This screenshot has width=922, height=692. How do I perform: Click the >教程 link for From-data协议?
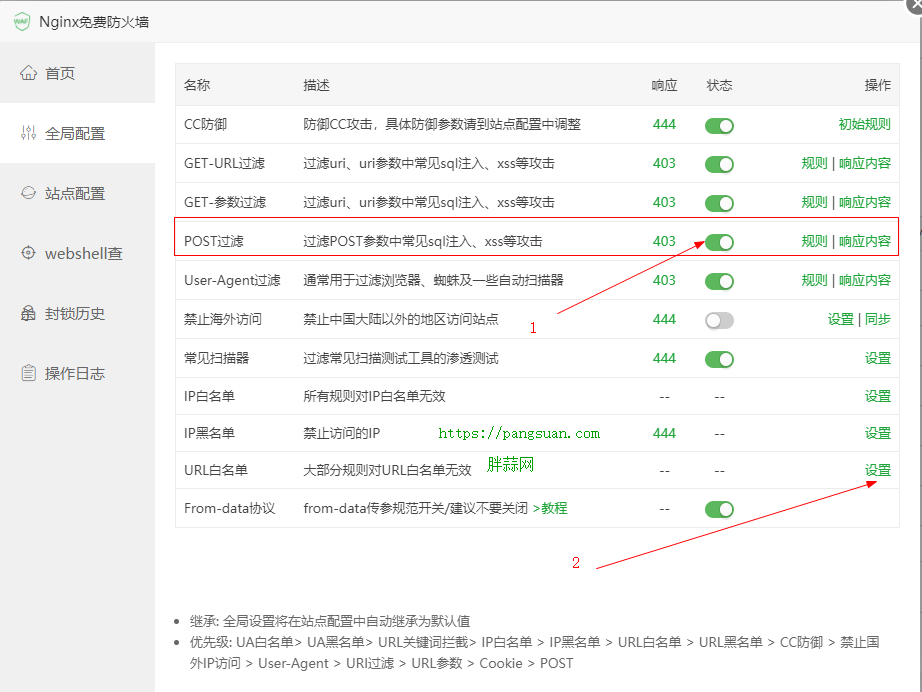pos(549,508)
